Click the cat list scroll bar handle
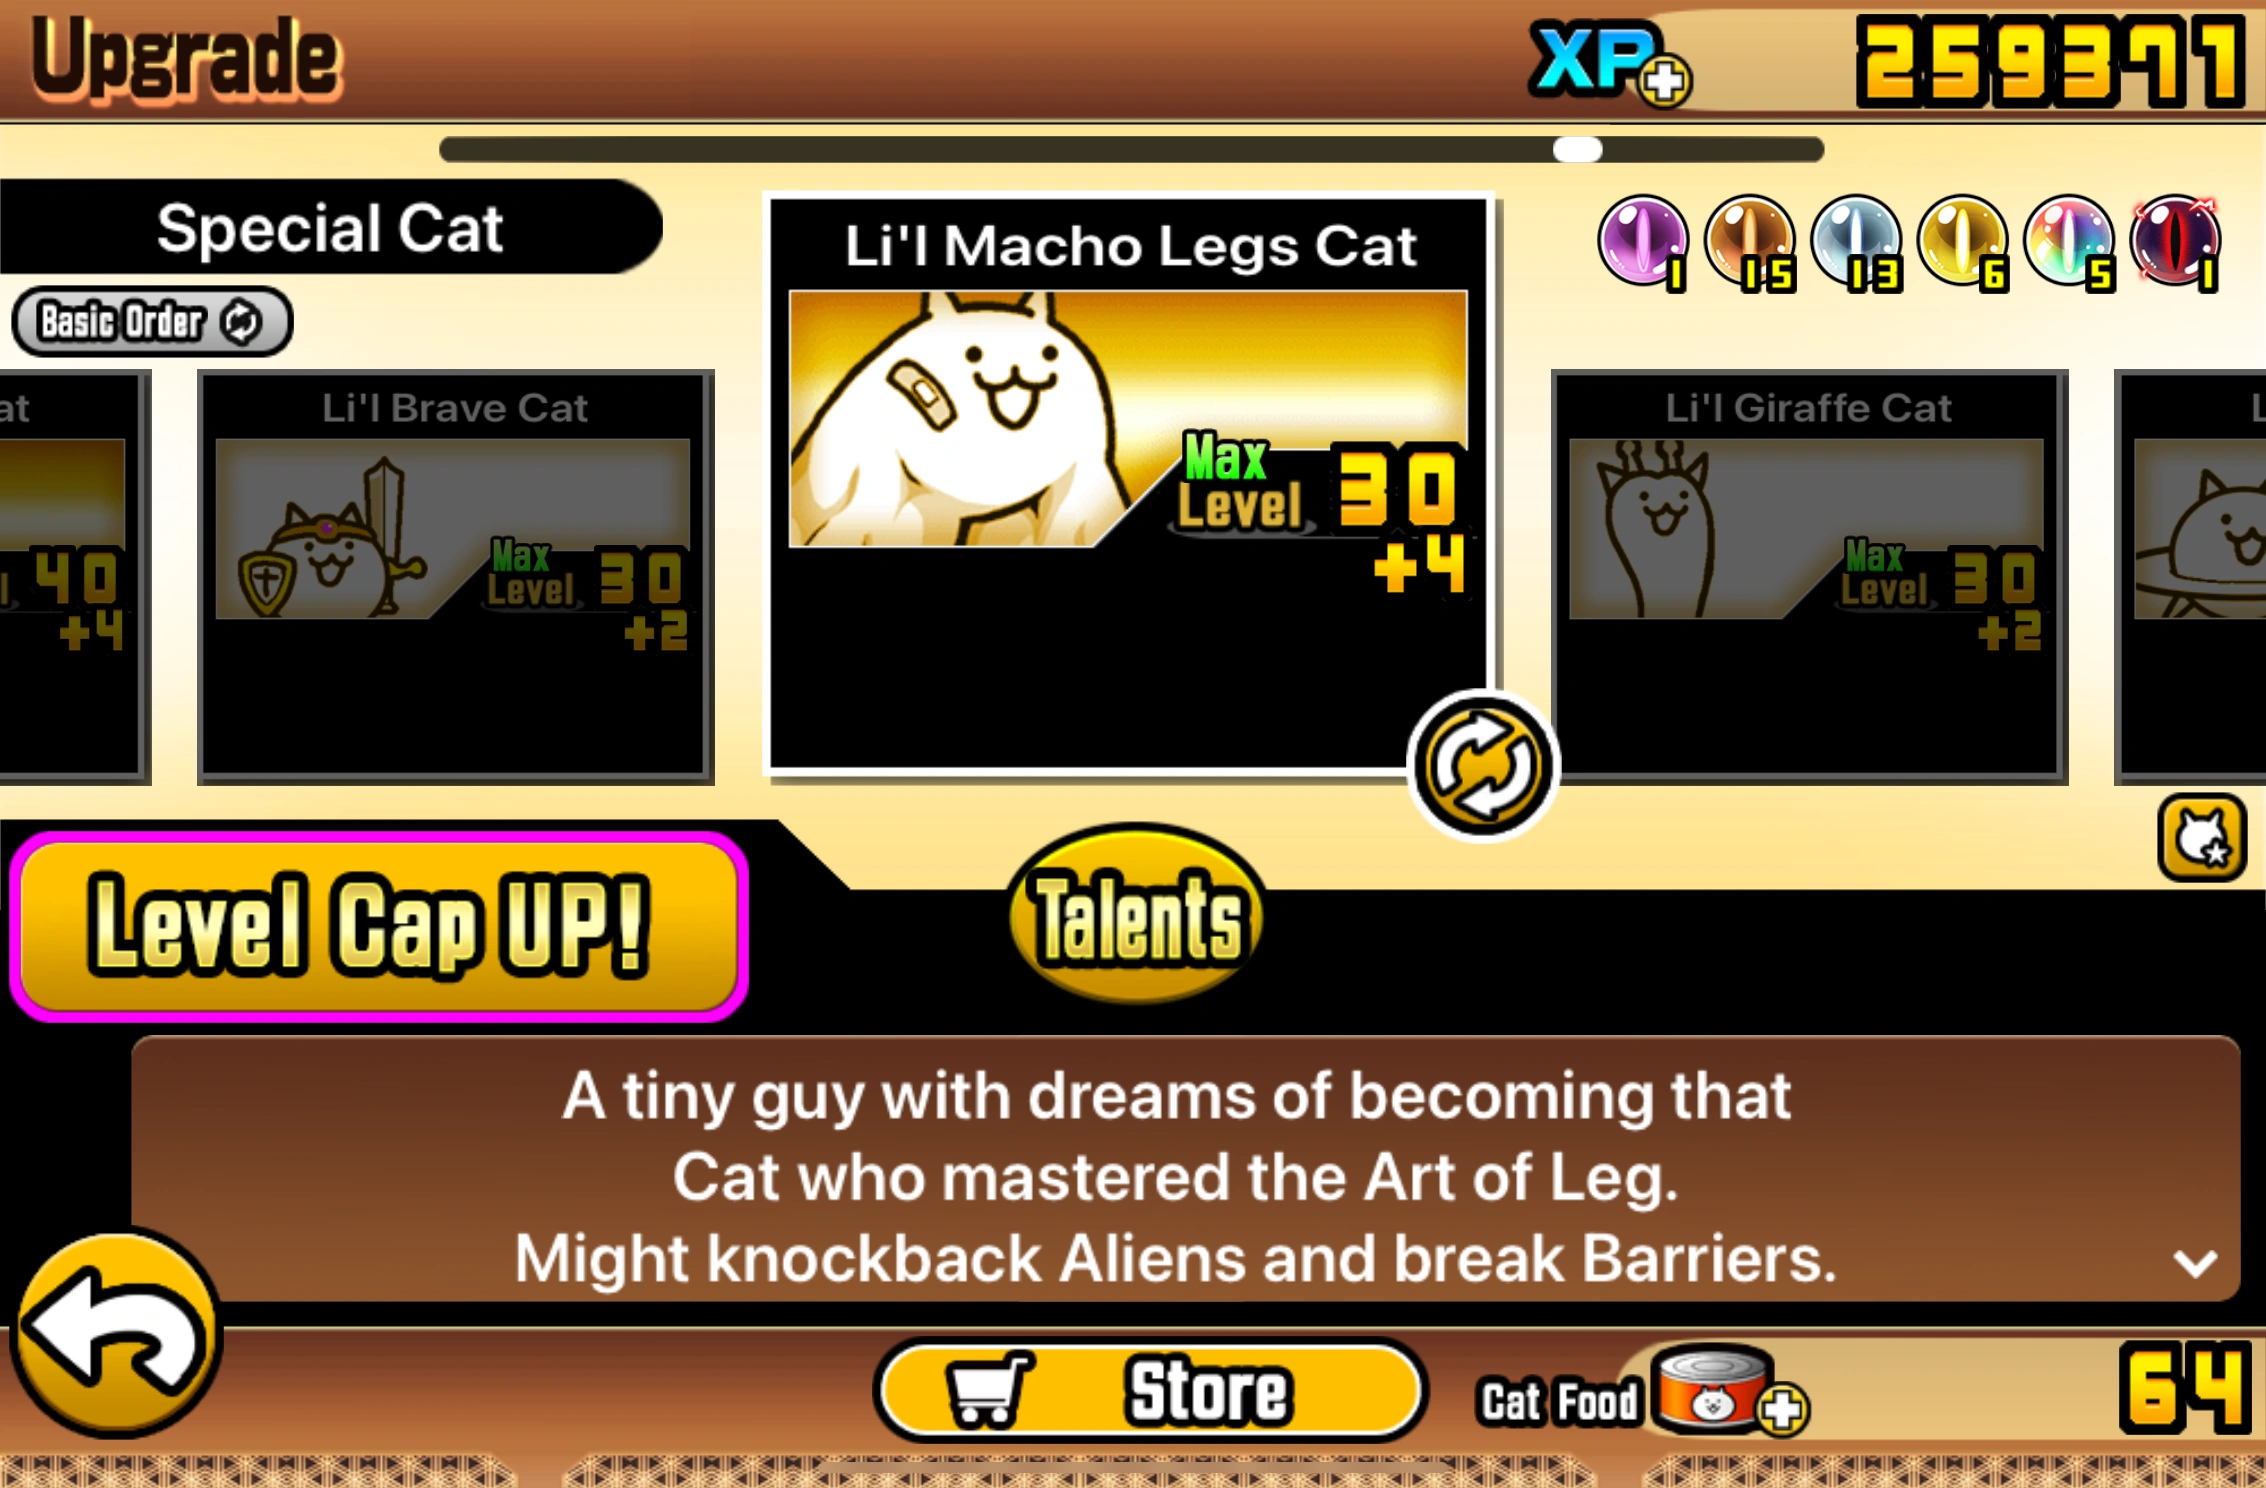The width and height of the screenshot is (2266, 1488). (x=1577, y=149)
